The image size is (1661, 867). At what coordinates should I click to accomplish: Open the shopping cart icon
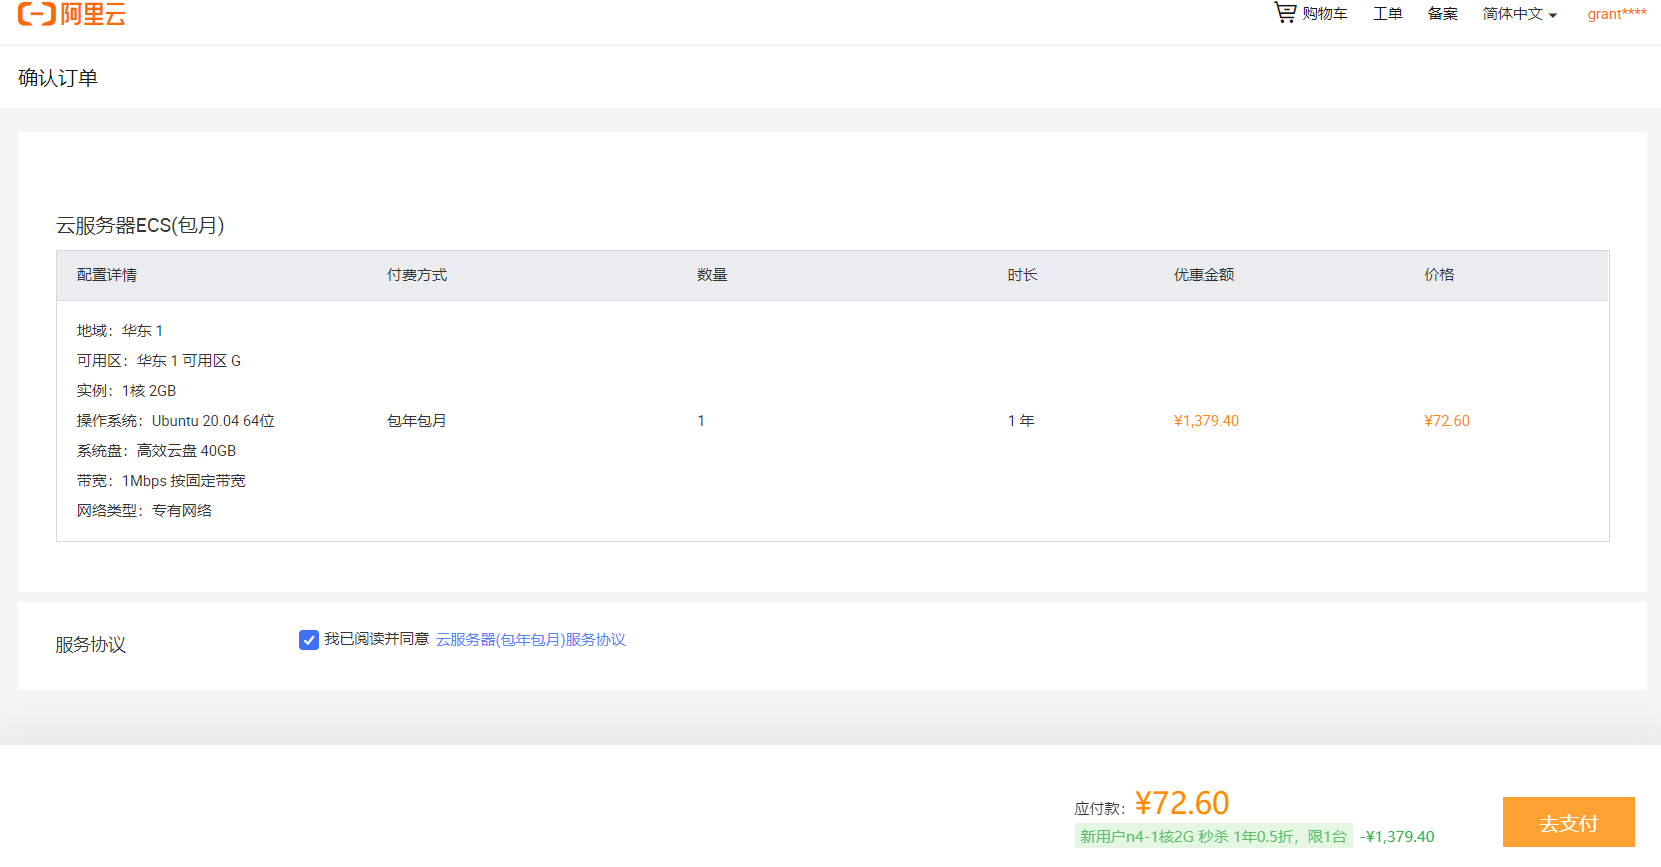1285,12
